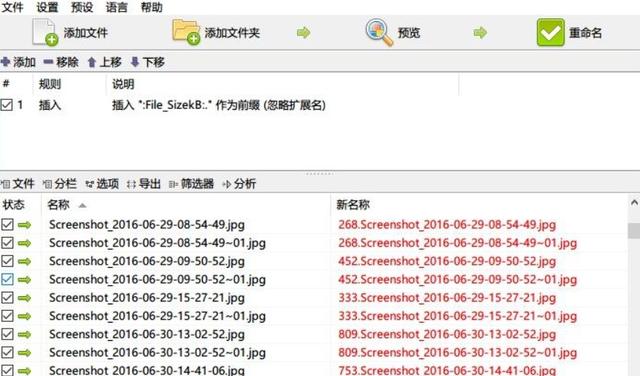Viewport: 640px width, 376px height.
Task: Click green arrow beside Screenshot_2016-06-29-15-27-21.jpg
Action: point(24,298)
